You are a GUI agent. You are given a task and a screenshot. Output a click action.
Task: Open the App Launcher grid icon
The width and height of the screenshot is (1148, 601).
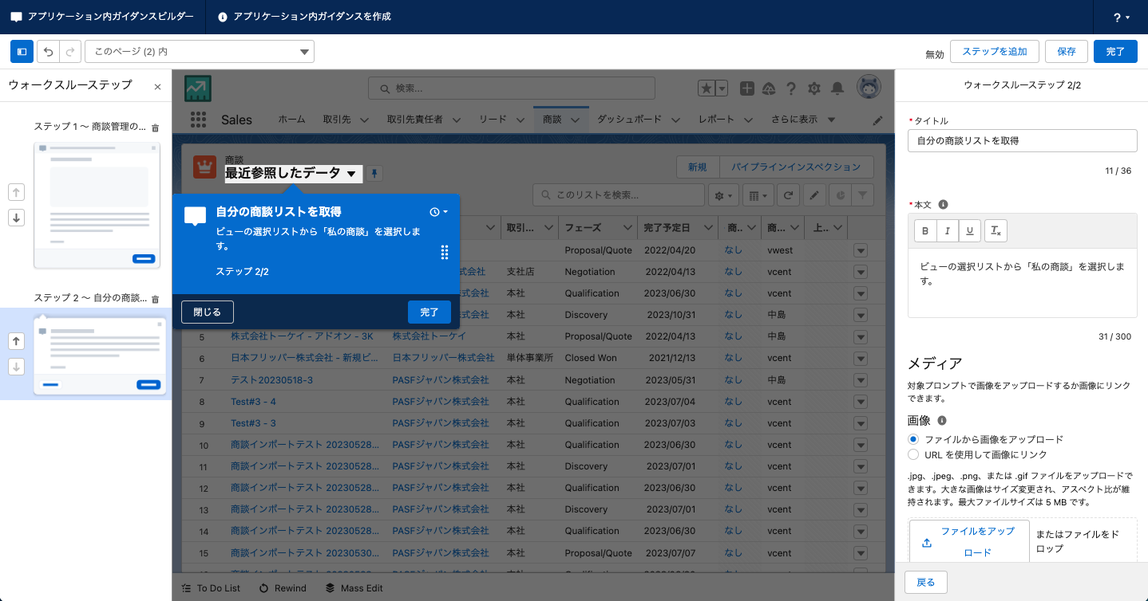[198, 120]
